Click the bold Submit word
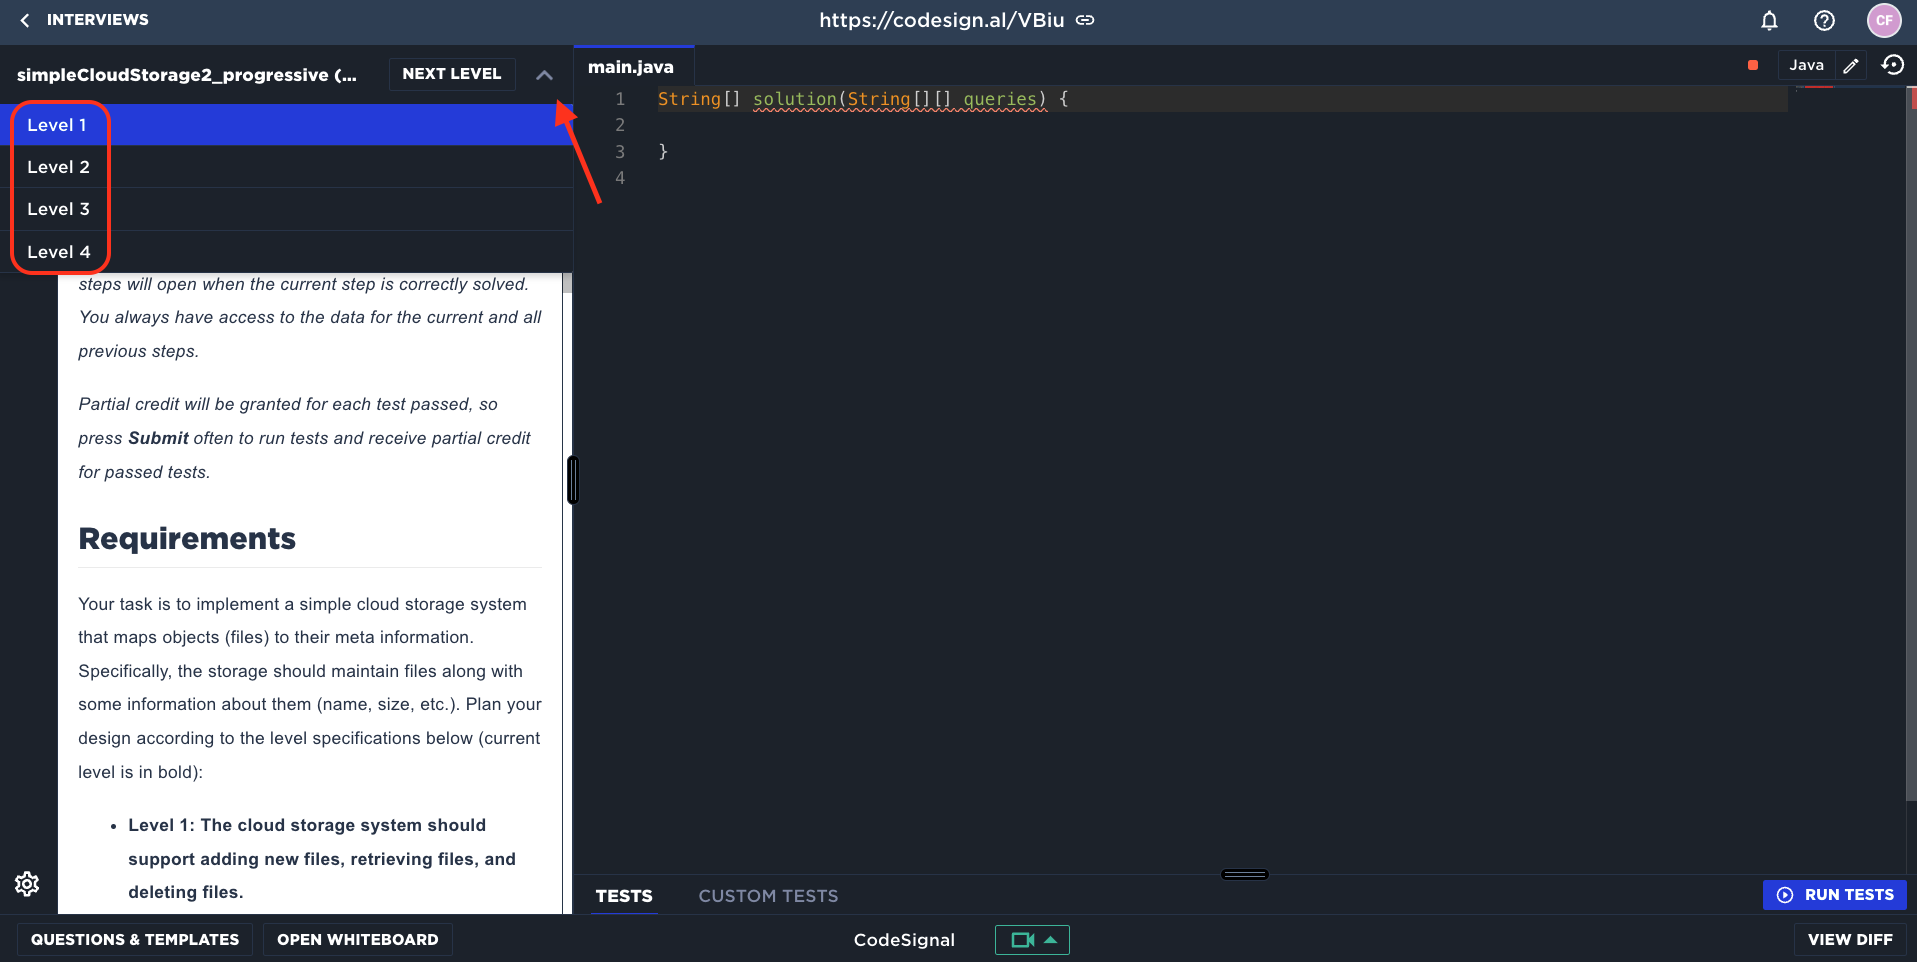Screen dimensions: 1917x962 [158, 438]
